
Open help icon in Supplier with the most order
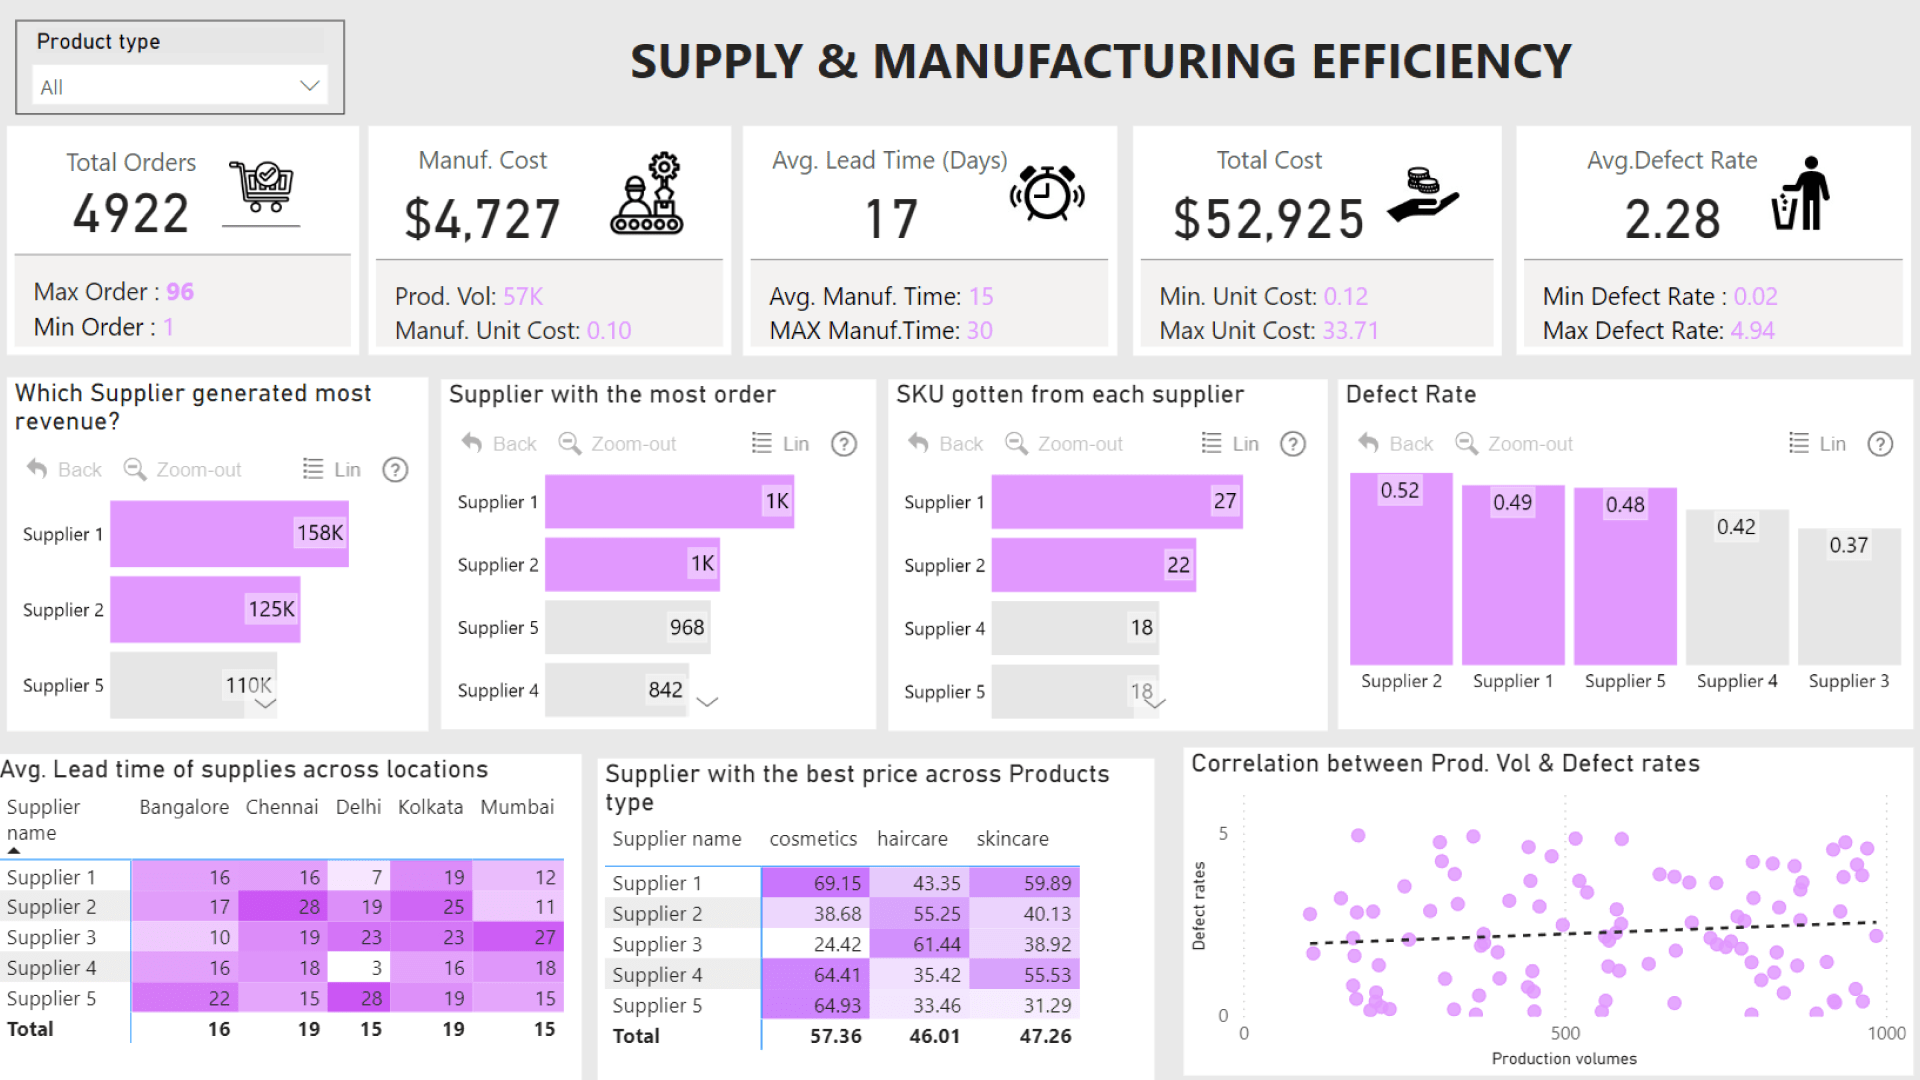coord(844,443)
